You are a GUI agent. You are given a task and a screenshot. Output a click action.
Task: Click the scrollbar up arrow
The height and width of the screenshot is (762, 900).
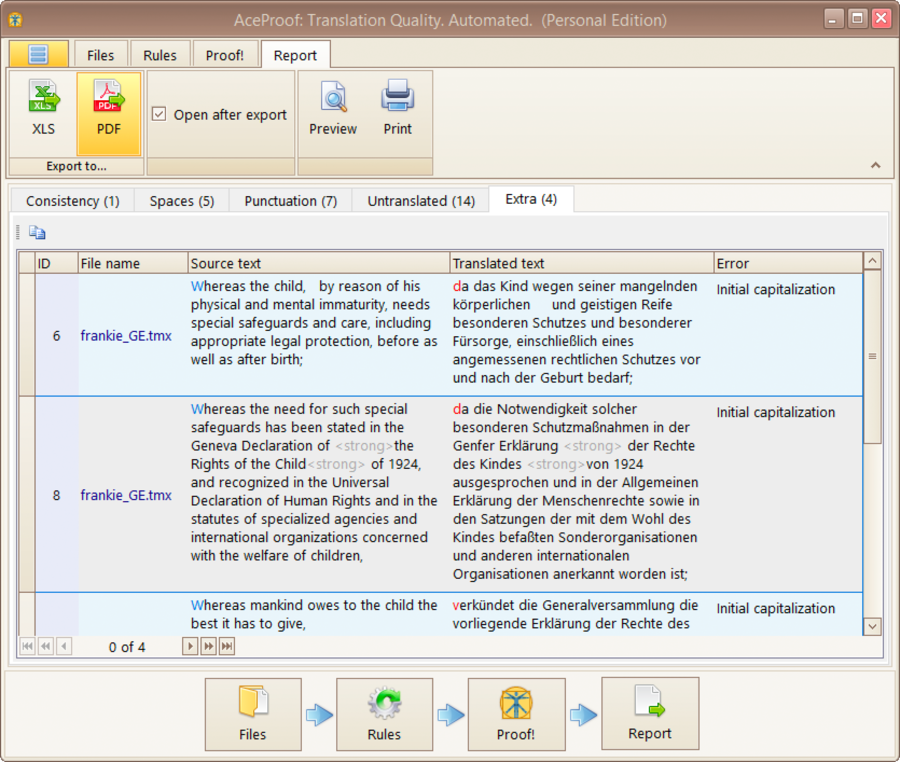(x=872, y=261)
